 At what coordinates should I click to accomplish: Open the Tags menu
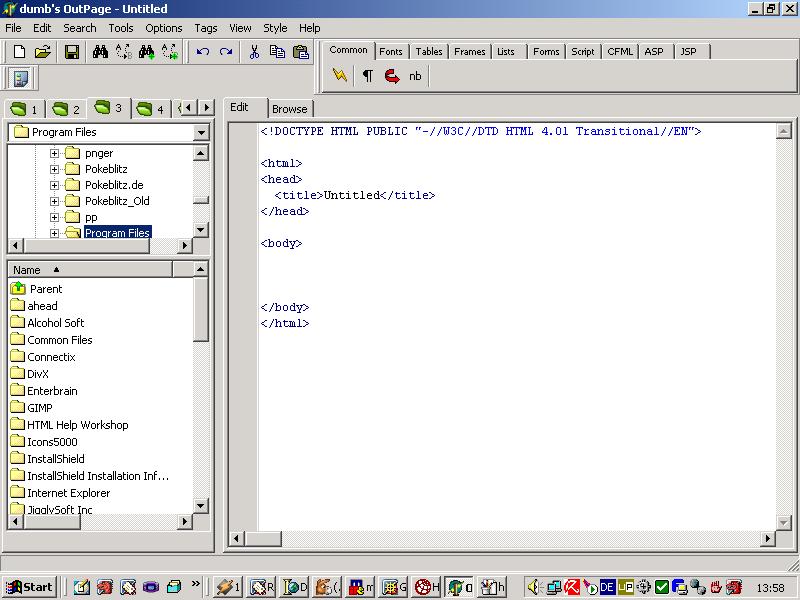206,28
